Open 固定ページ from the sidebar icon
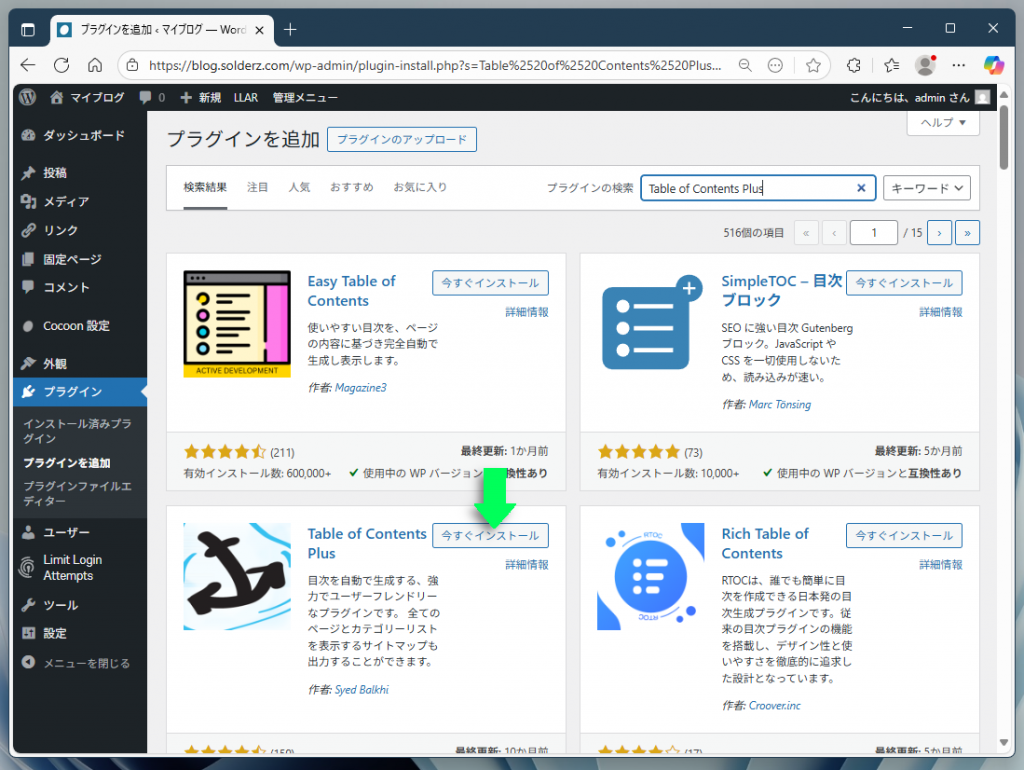This screenshot has height=770, width=1024. [29, 260]
